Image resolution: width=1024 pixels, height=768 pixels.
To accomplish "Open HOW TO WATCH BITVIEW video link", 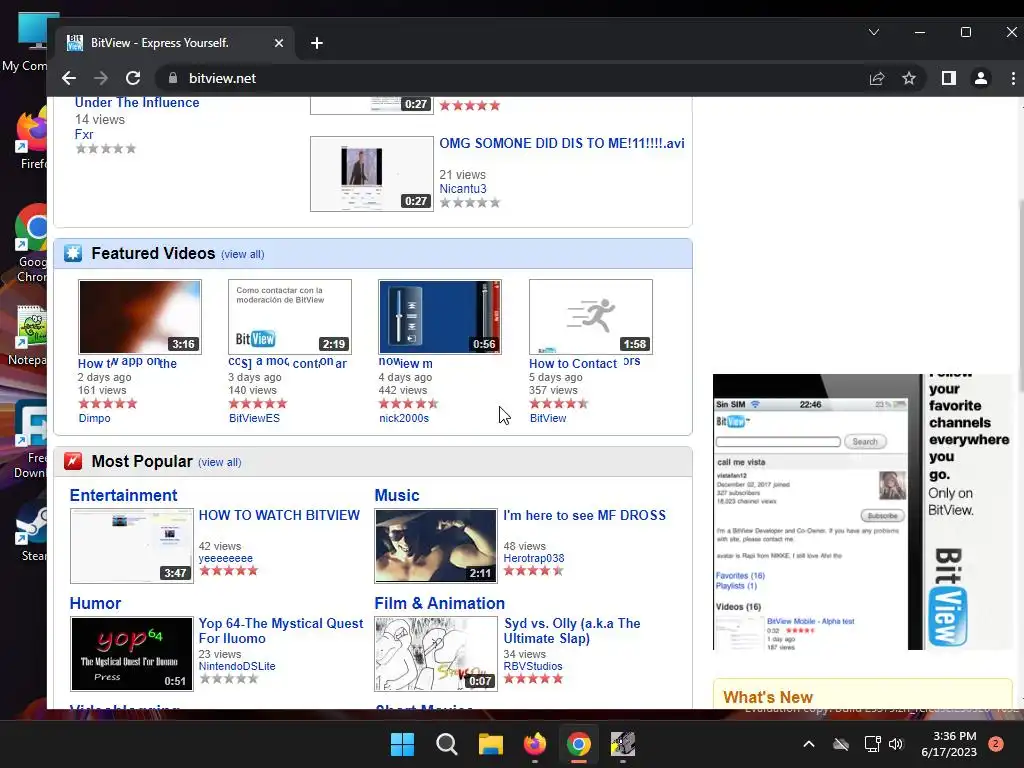I will coord(279,515).
